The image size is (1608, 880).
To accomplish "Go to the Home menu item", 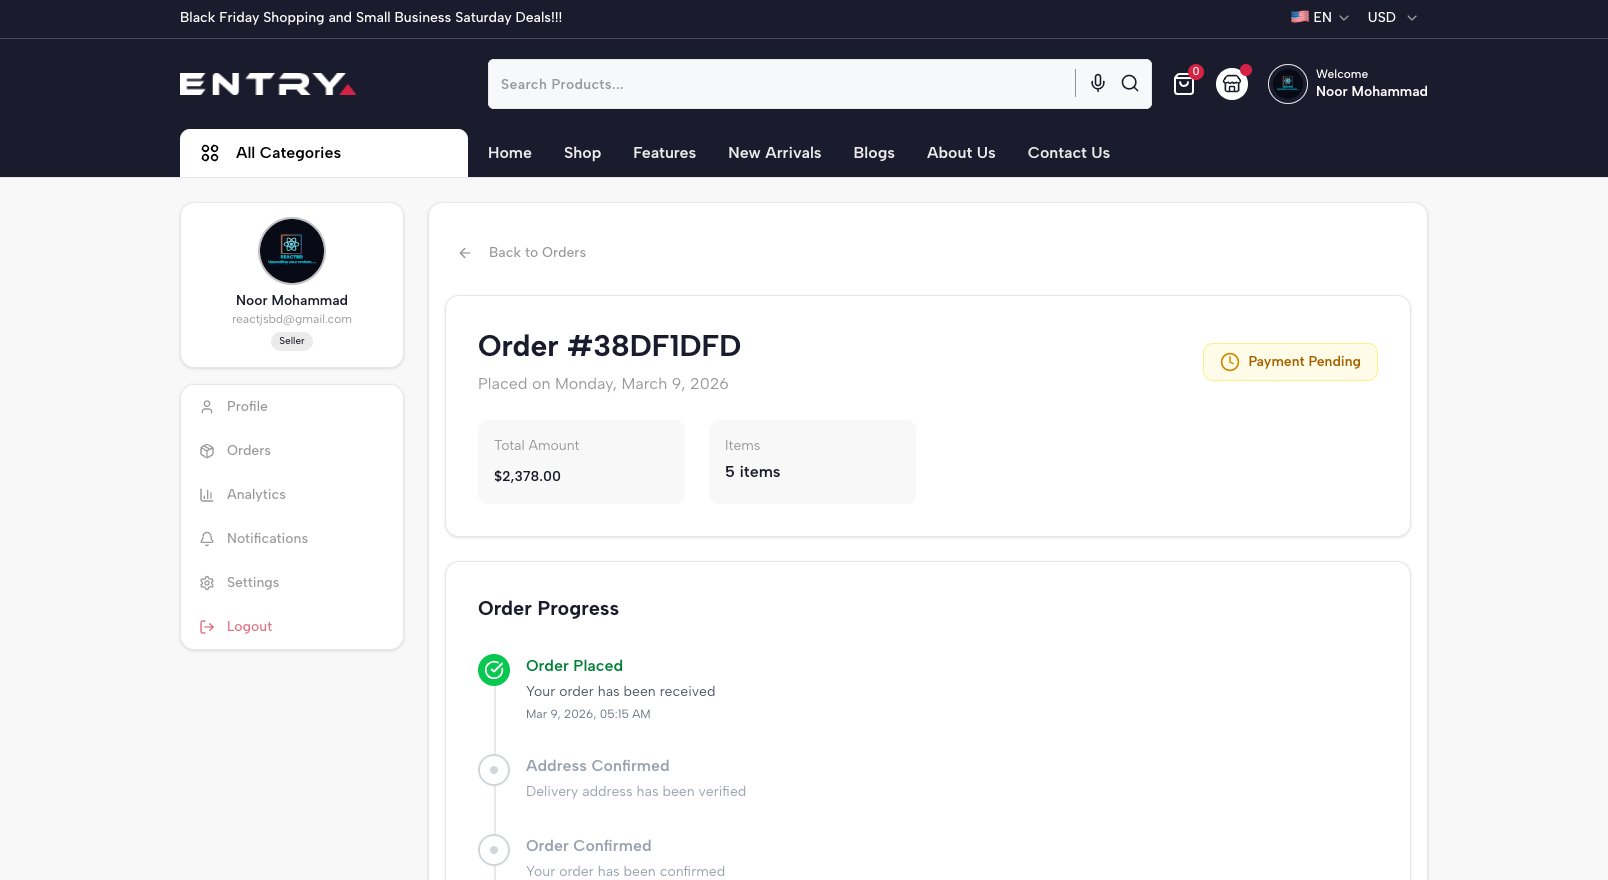I will click(x=510, y=153).
